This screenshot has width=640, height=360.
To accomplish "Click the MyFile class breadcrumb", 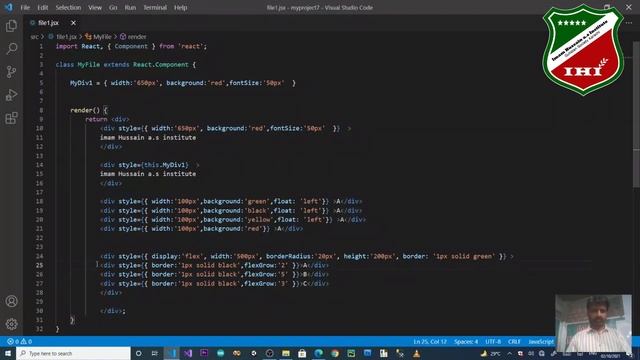I will tap(98, 37).
